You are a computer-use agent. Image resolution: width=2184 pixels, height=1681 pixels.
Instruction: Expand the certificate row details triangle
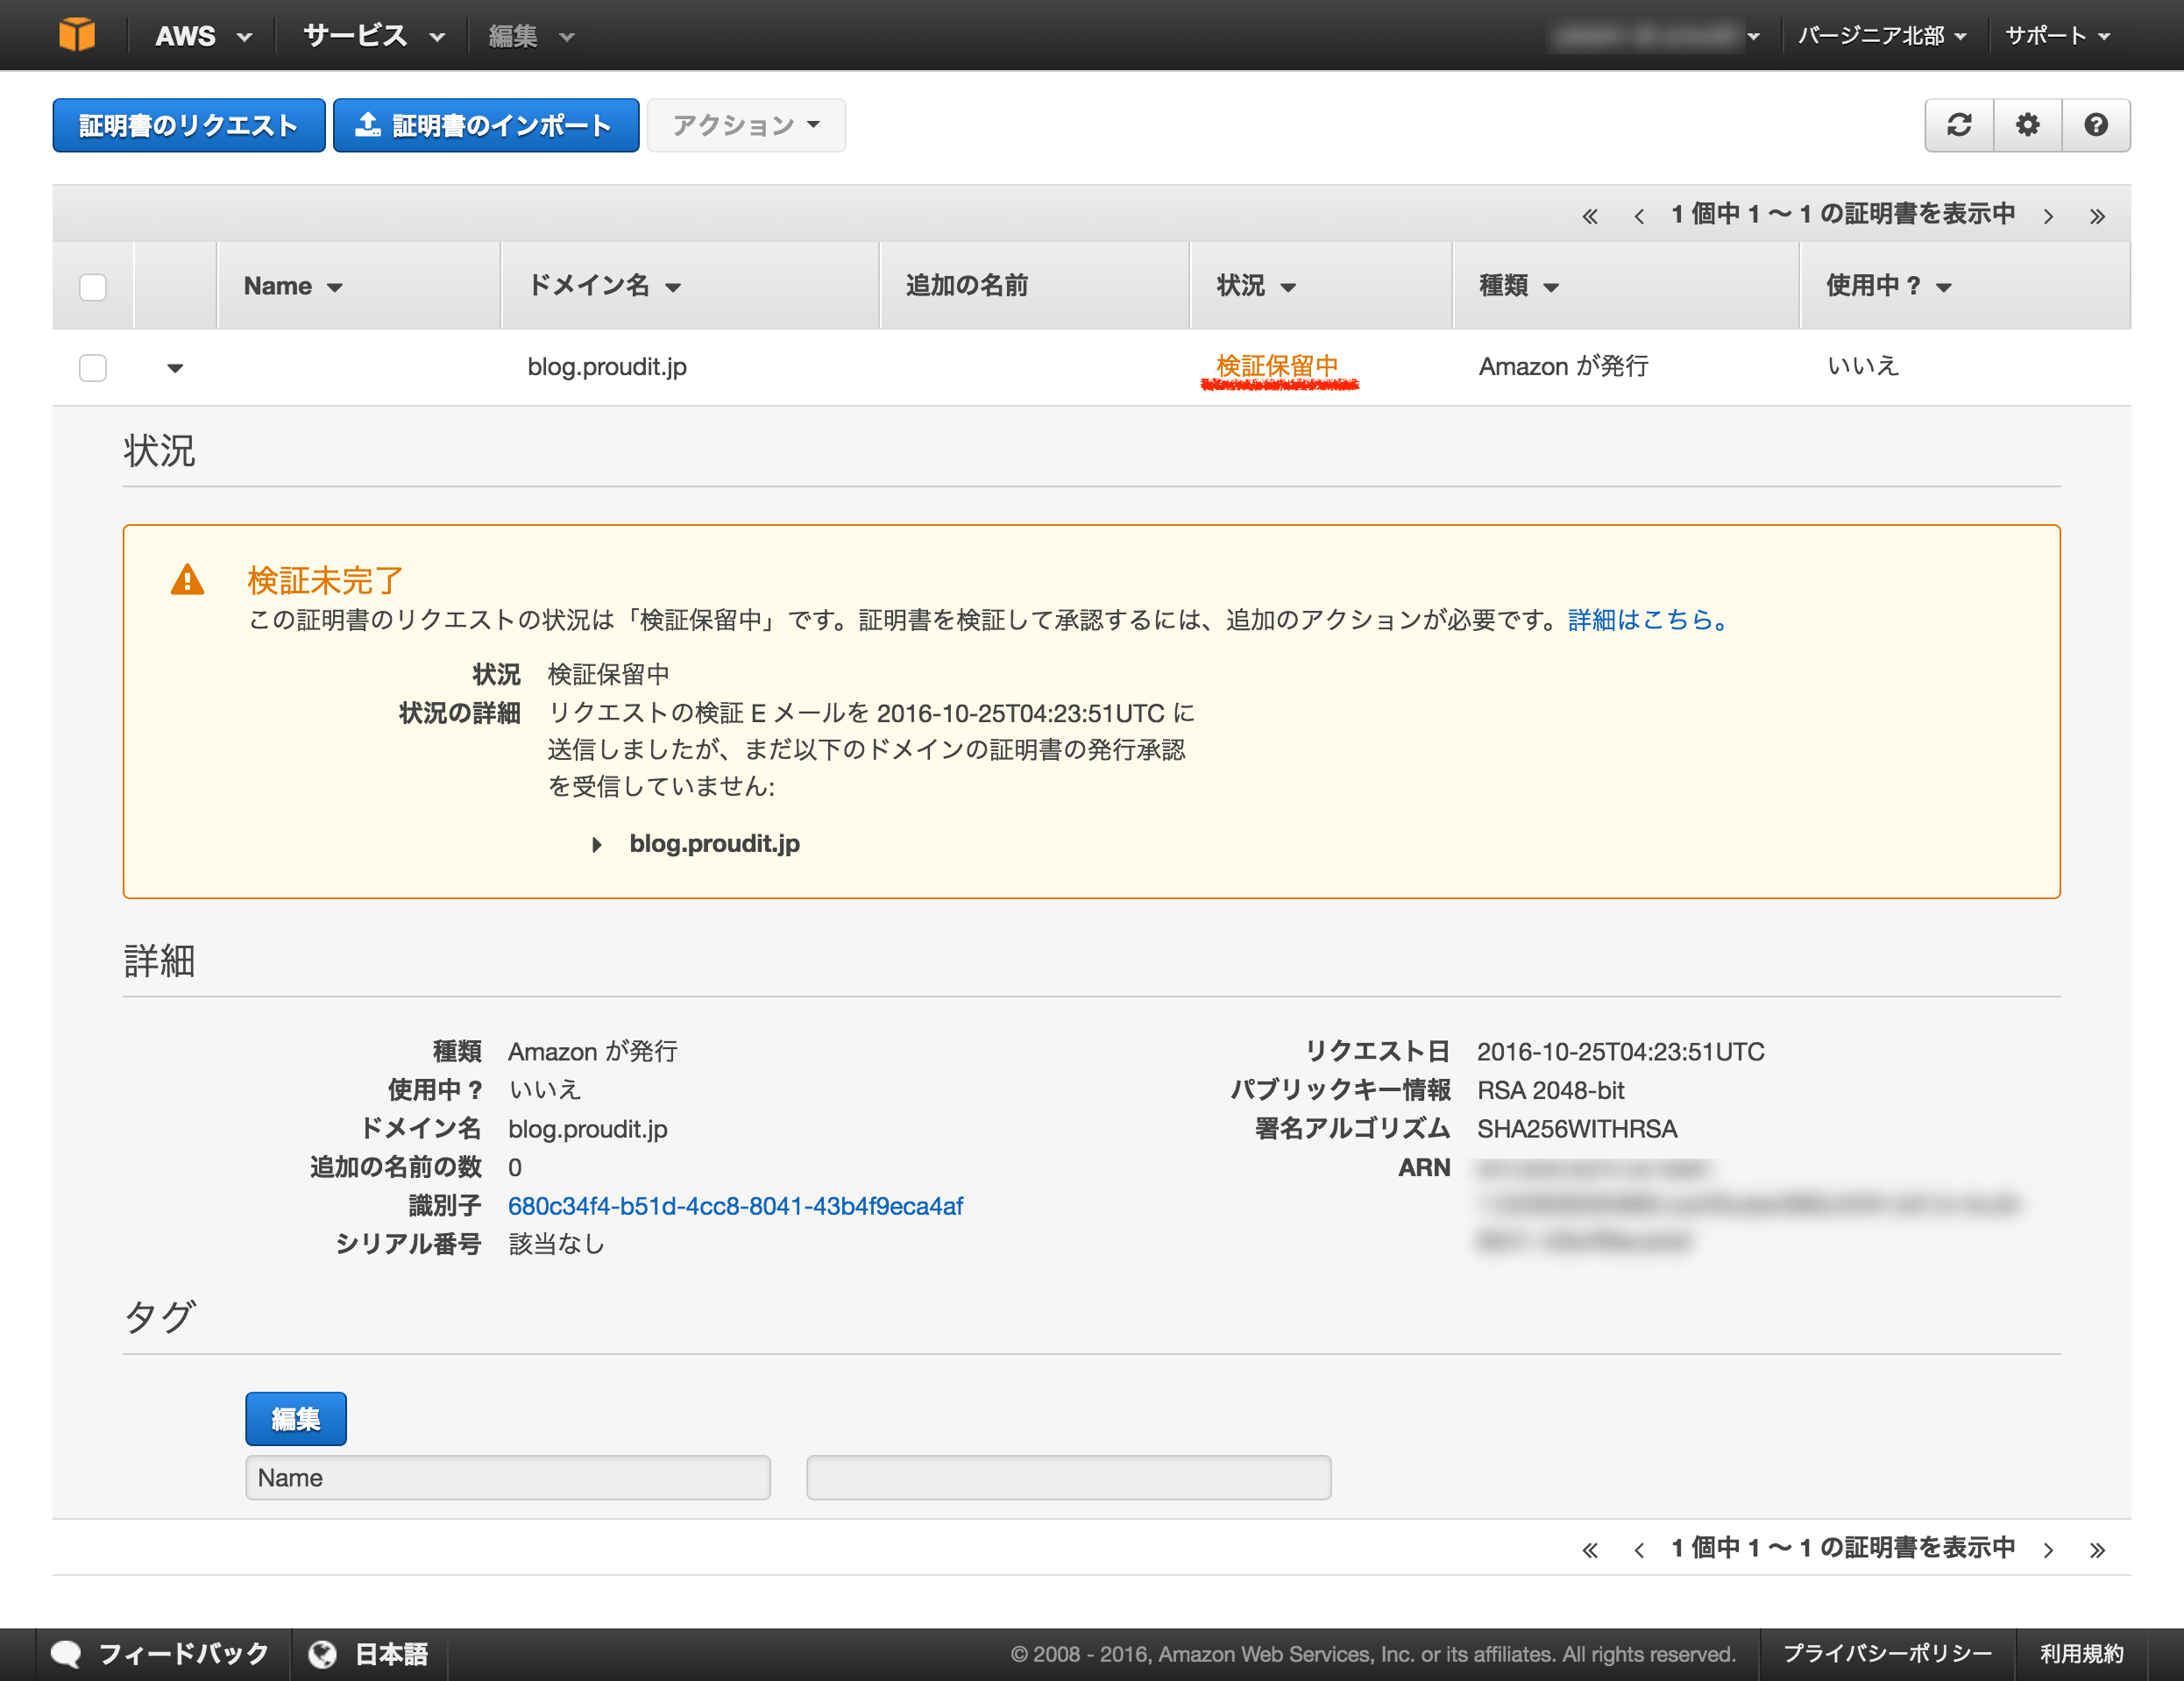tap(175, 368)
